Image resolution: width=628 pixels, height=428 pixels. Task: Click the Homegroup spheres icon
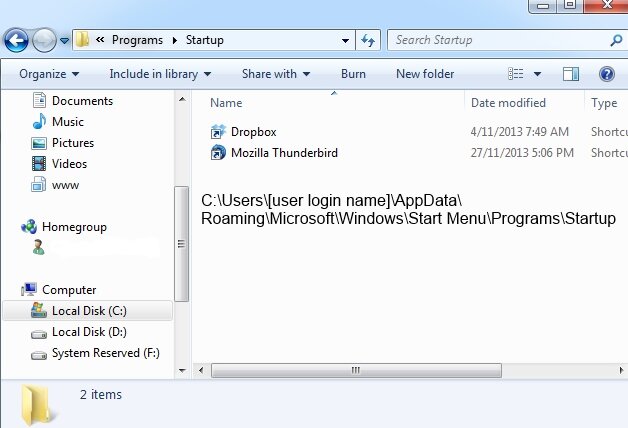[29, 227]
